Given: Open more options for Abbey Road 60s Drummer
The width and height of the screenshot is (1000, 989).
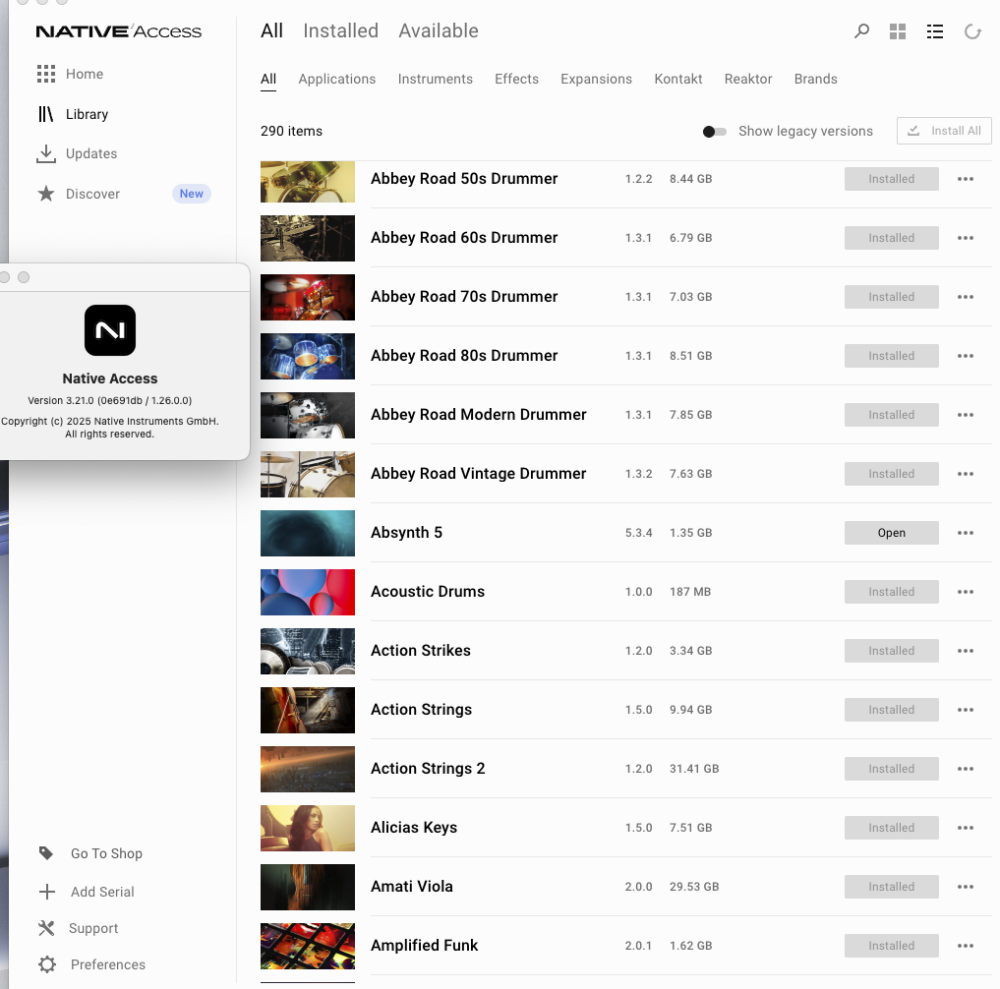Looking at the screenshot, I should [x=966, y=238].
